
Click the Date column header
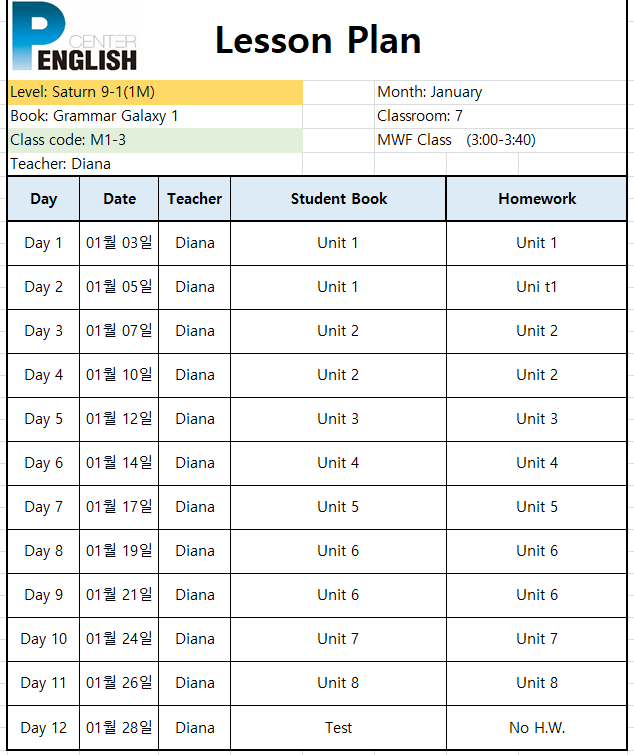[119, 199]
